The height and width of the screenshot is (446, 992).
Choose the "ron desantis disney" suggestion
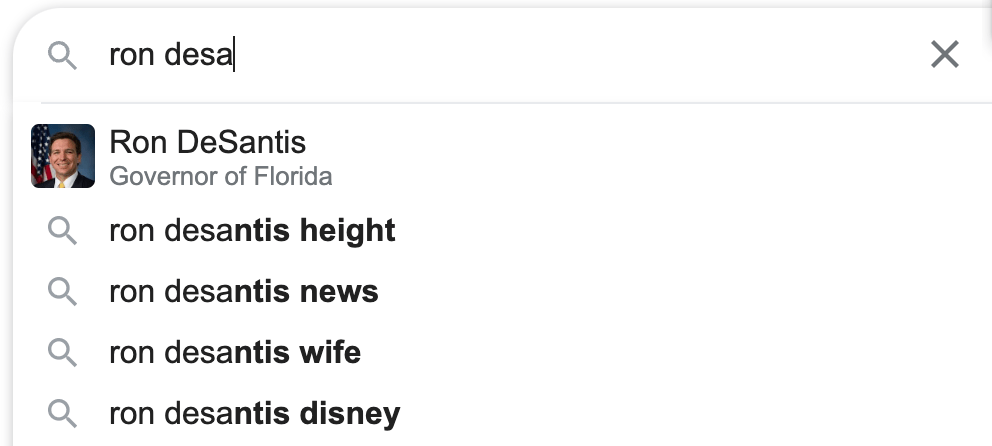(254, 412)
